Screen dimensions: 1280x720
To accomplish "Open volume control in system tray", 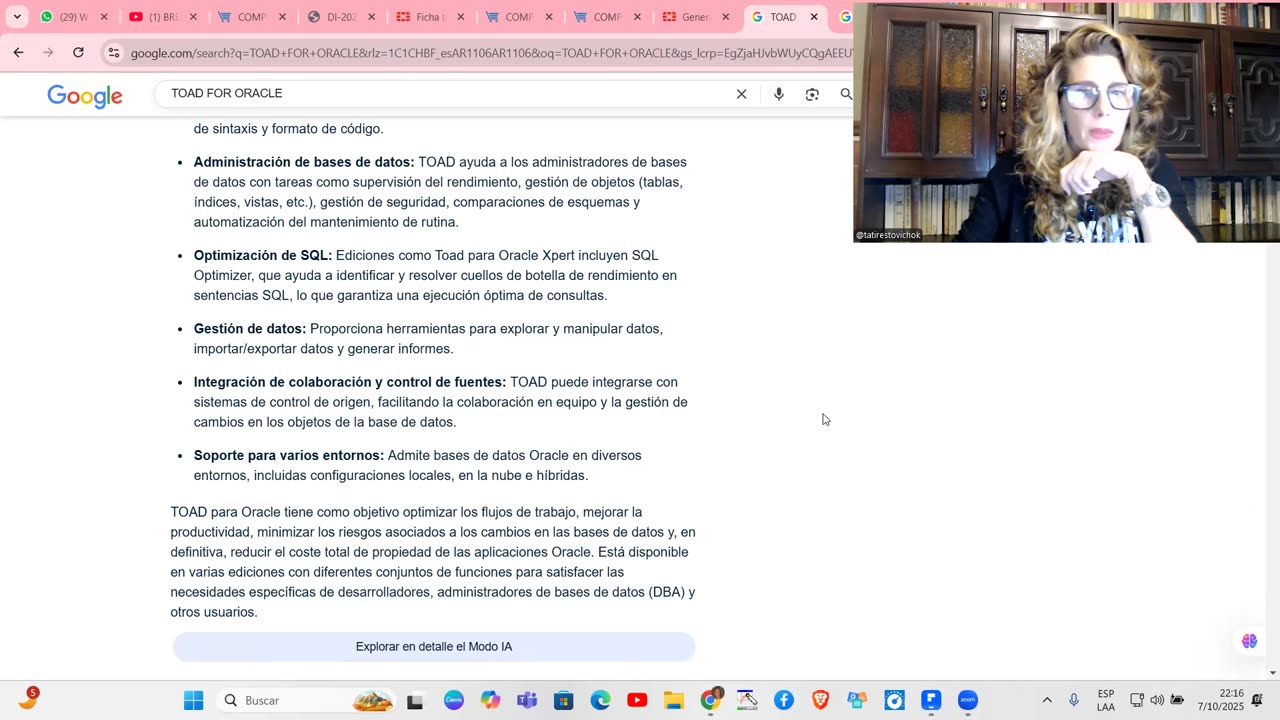I will tap(1157, 700).
